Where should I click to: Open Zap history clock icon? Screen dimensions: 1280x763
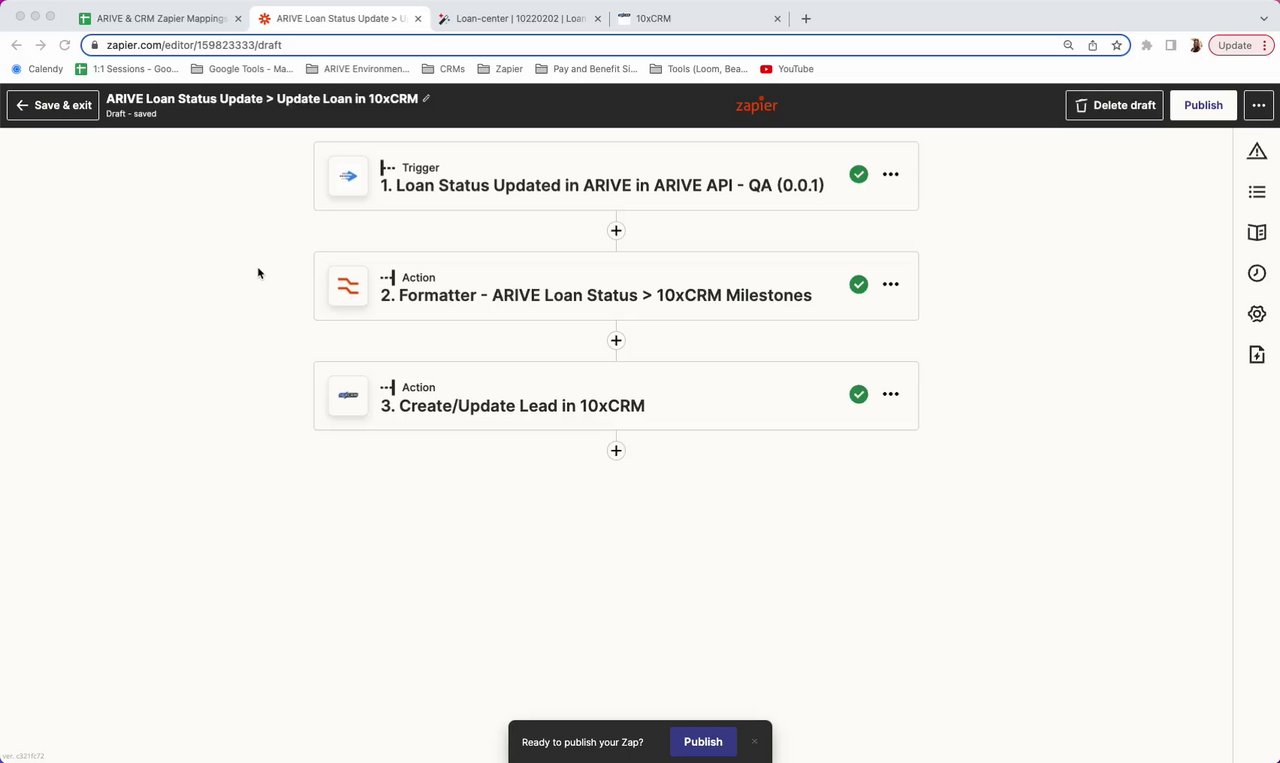[1257, 273]
